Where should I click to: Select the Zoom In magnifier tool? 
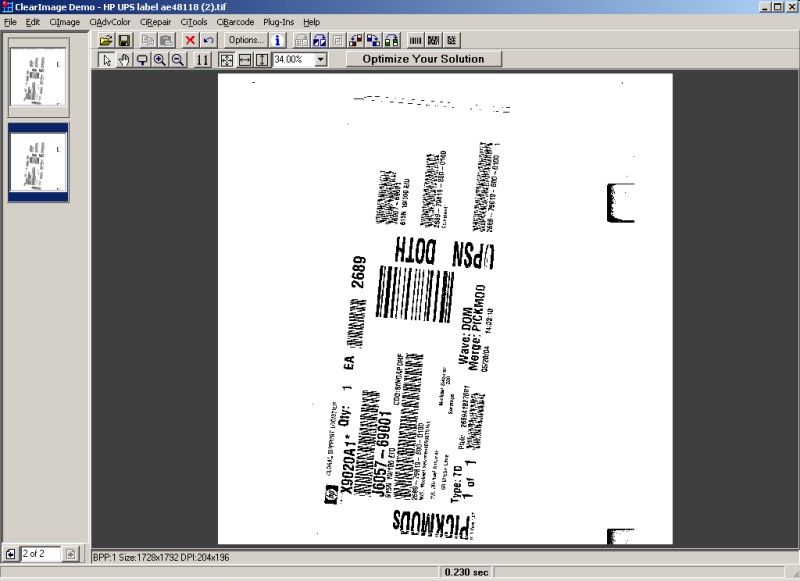tap(160, 60)
